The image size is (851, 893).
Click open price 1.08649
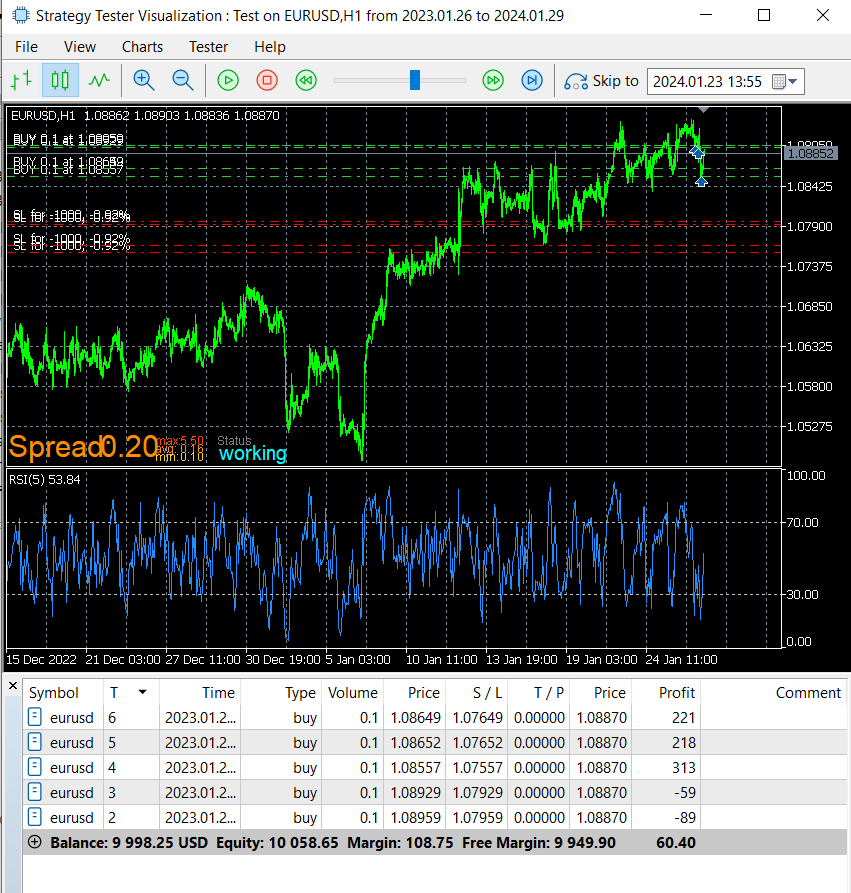point(415,718)
